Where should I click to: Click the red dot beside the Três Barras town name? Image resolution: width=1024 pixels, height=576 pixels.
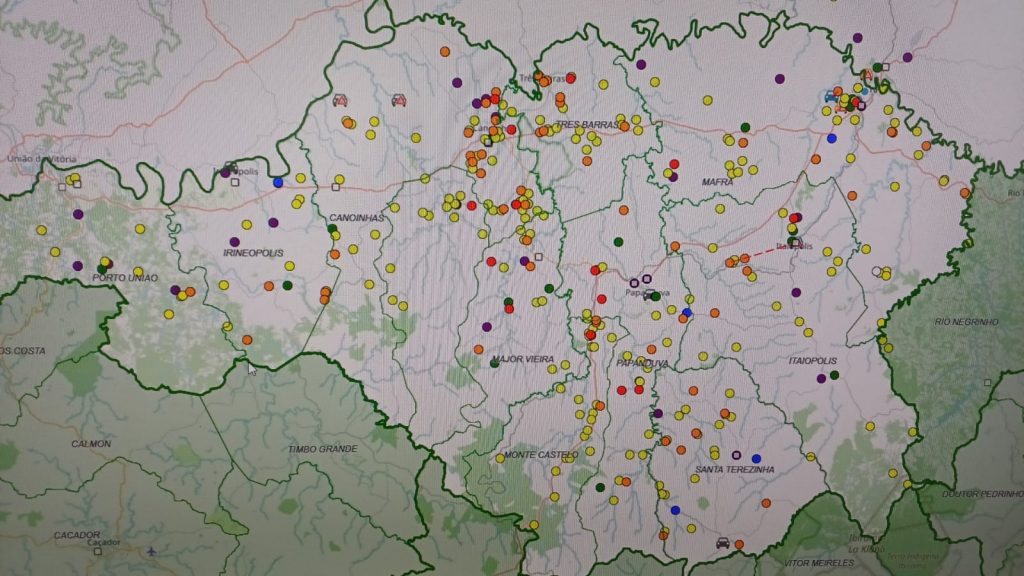[571, 78]
